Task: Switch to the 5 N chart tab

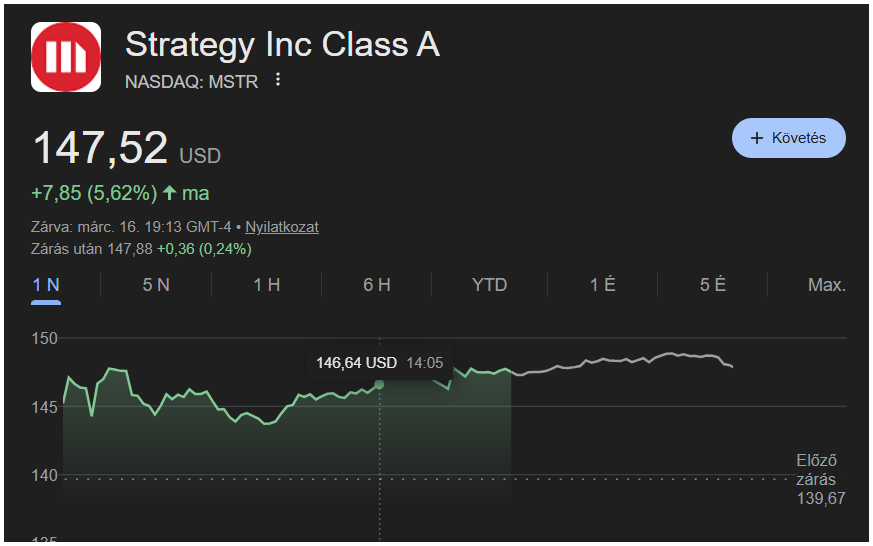Action: 156,285
